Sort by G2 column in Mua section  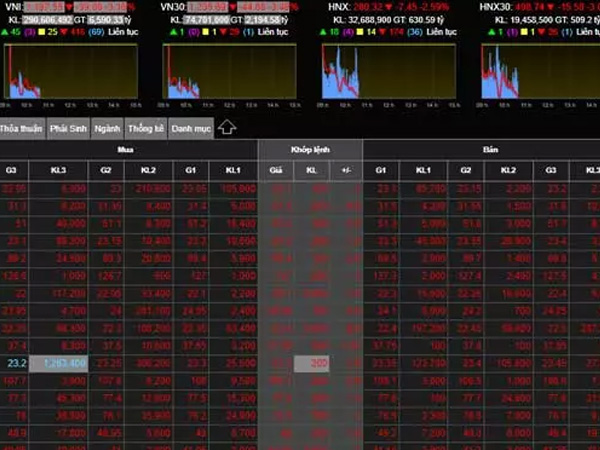(106, 170)
